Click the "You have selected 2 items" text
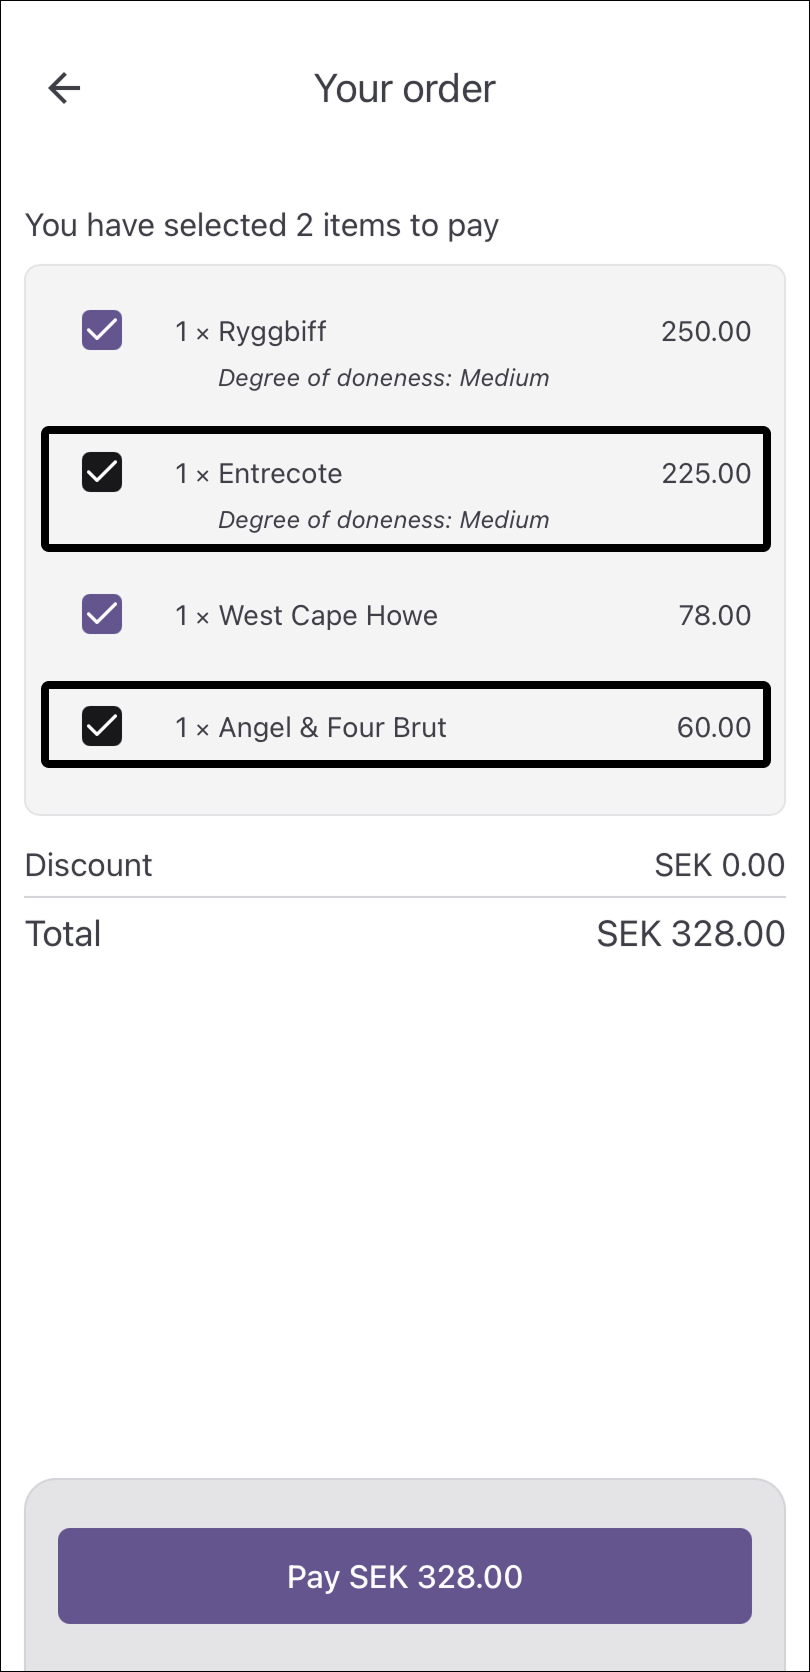This screenshot has width=810, height=1672. [262, 226]
